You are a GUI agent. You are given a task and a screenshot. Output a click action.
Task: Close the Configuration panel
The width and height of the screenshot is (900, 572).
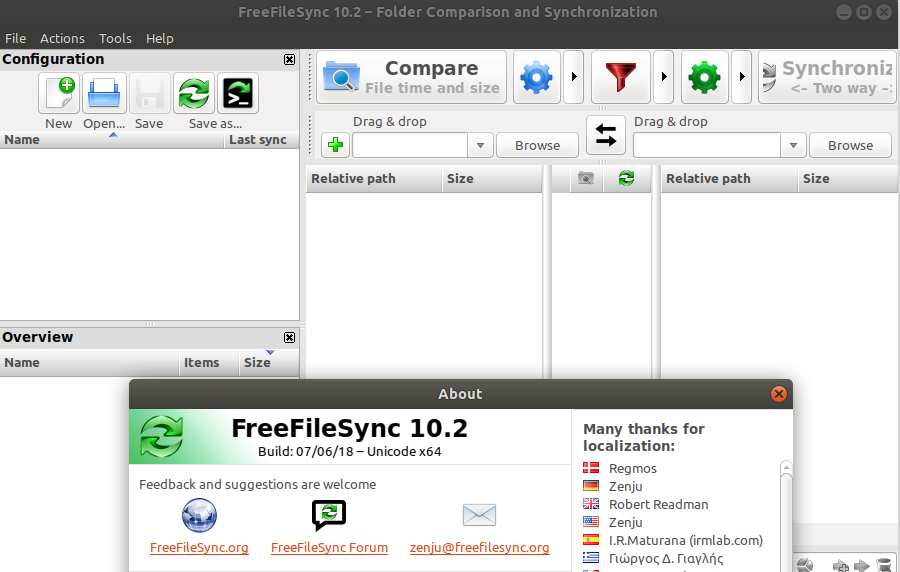pos(290,60)
